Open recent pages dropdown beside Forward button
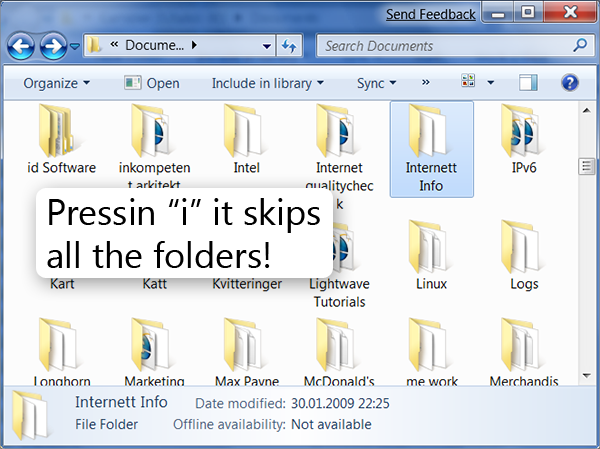The height and width of the screenshot is (449, 600). tap(75, 46)
